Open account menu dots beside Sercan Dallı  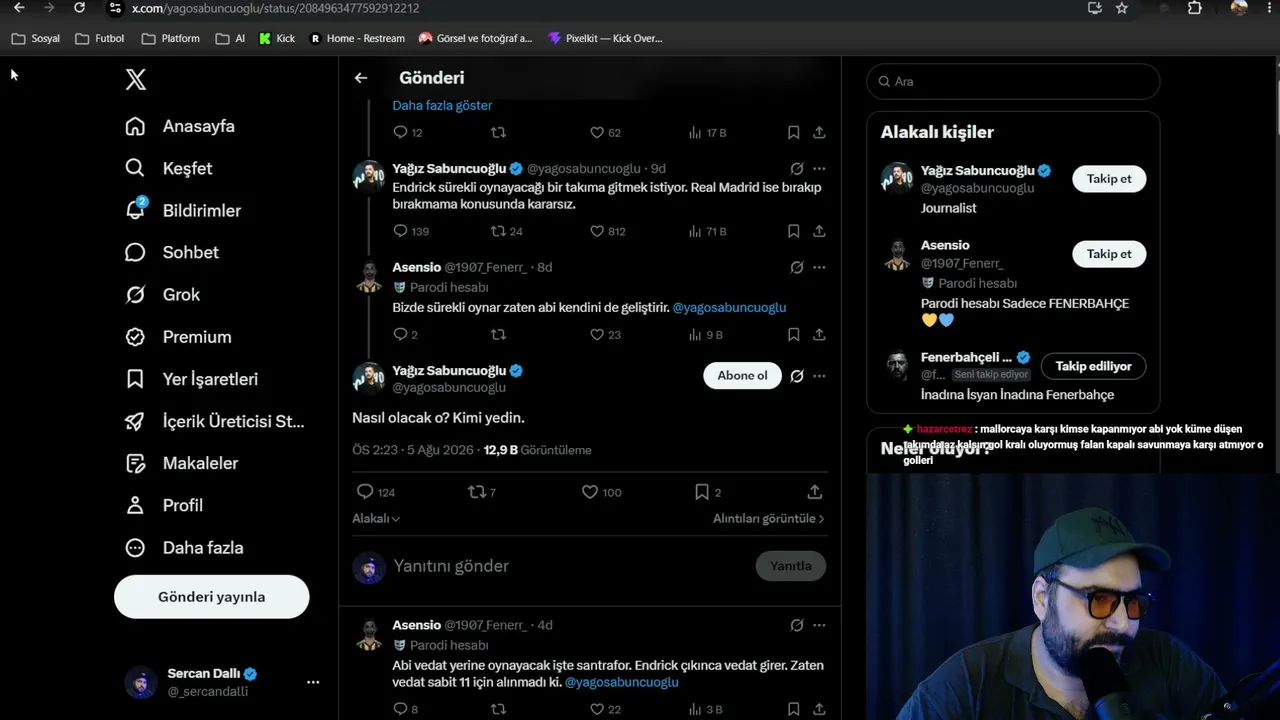(x=313, y=682)
